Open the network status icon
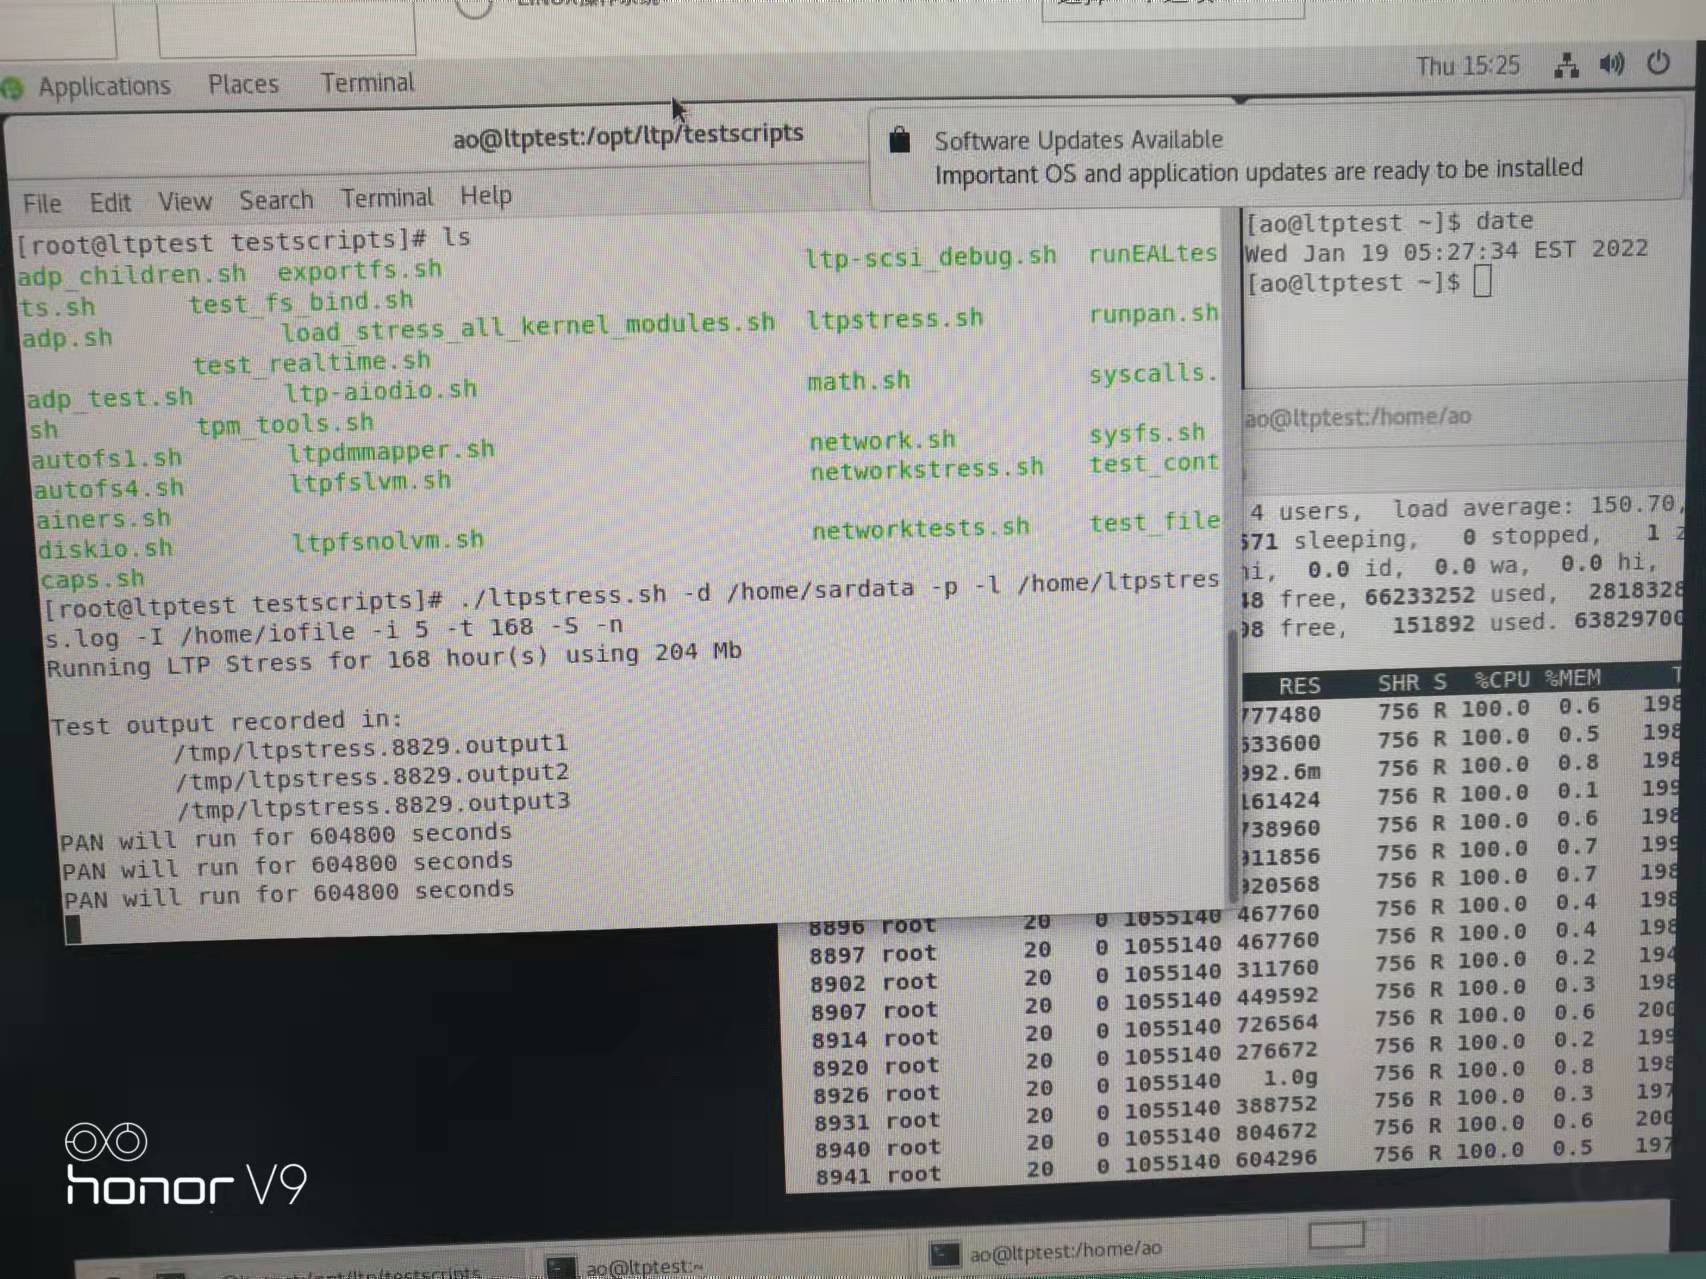Viewport: 1706px width, 1279px height. [x=1566, y=66]
